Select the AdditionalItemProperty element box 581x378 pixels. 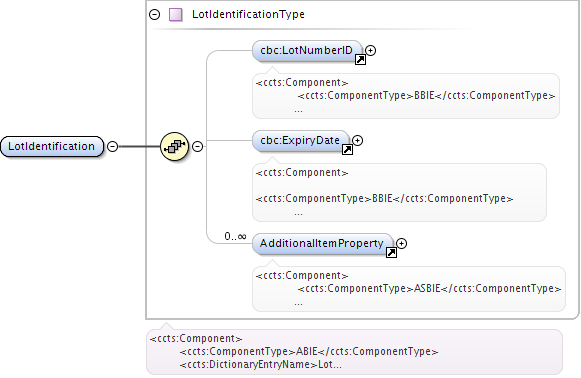point(323,244)
